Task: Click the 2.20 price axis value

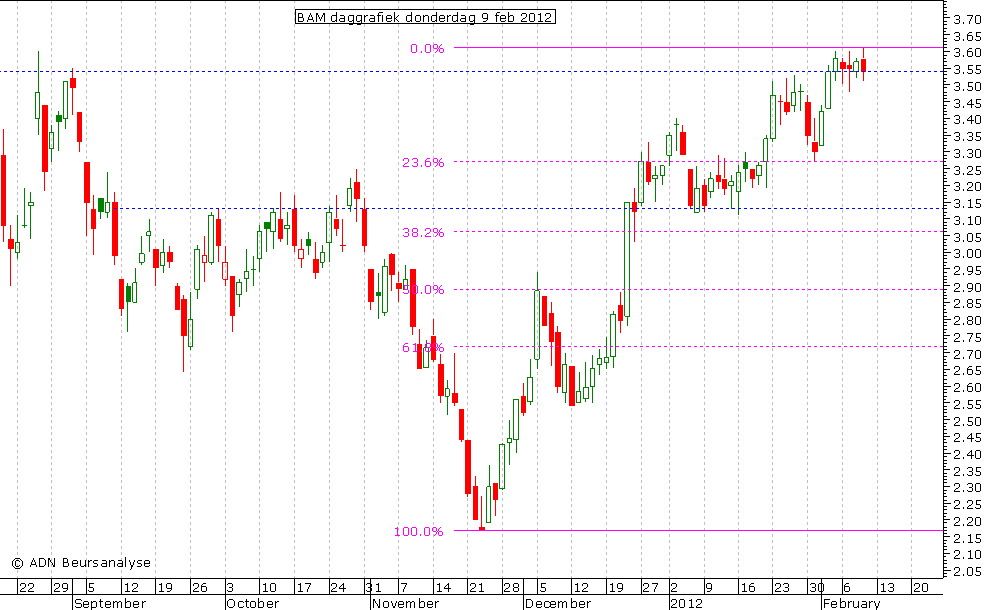Action: (x=967, y=521)
